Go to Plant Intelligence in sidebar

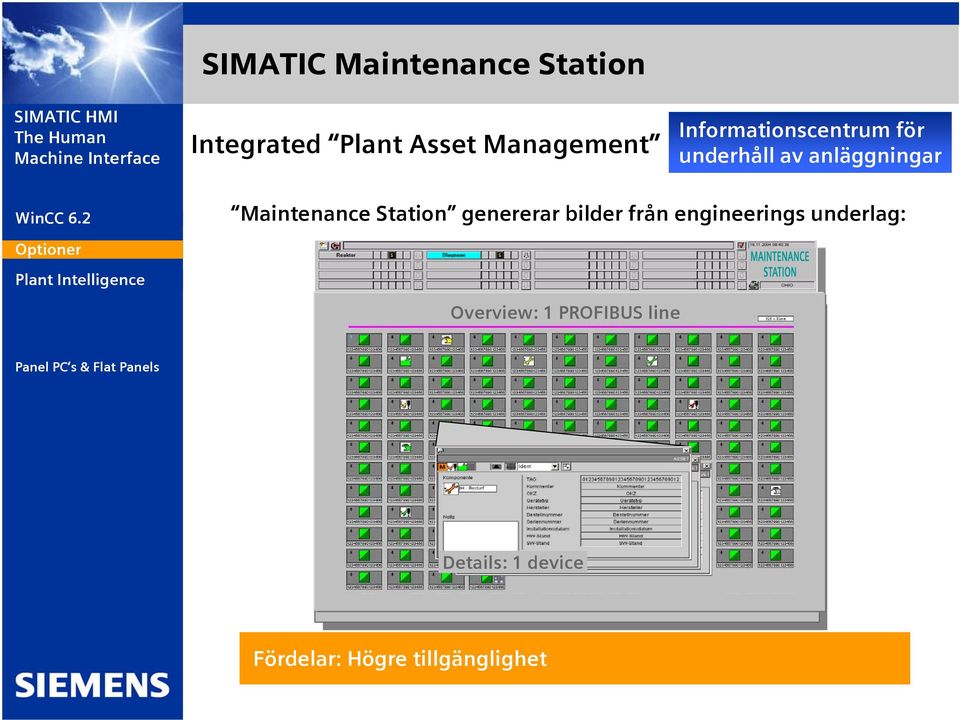tap(80, 280)
